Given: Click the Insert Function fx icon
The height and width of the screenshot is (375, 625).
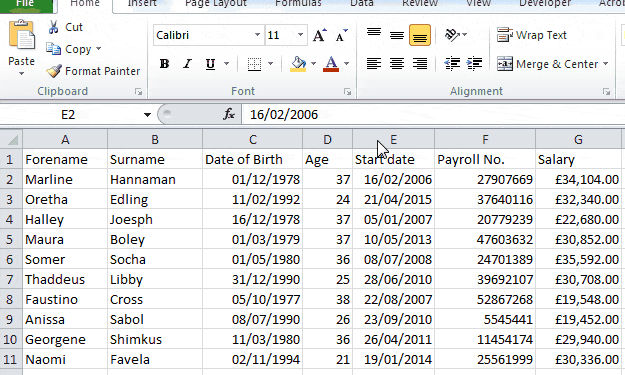Looking at the screenshot, I should (x=229, y=114).
